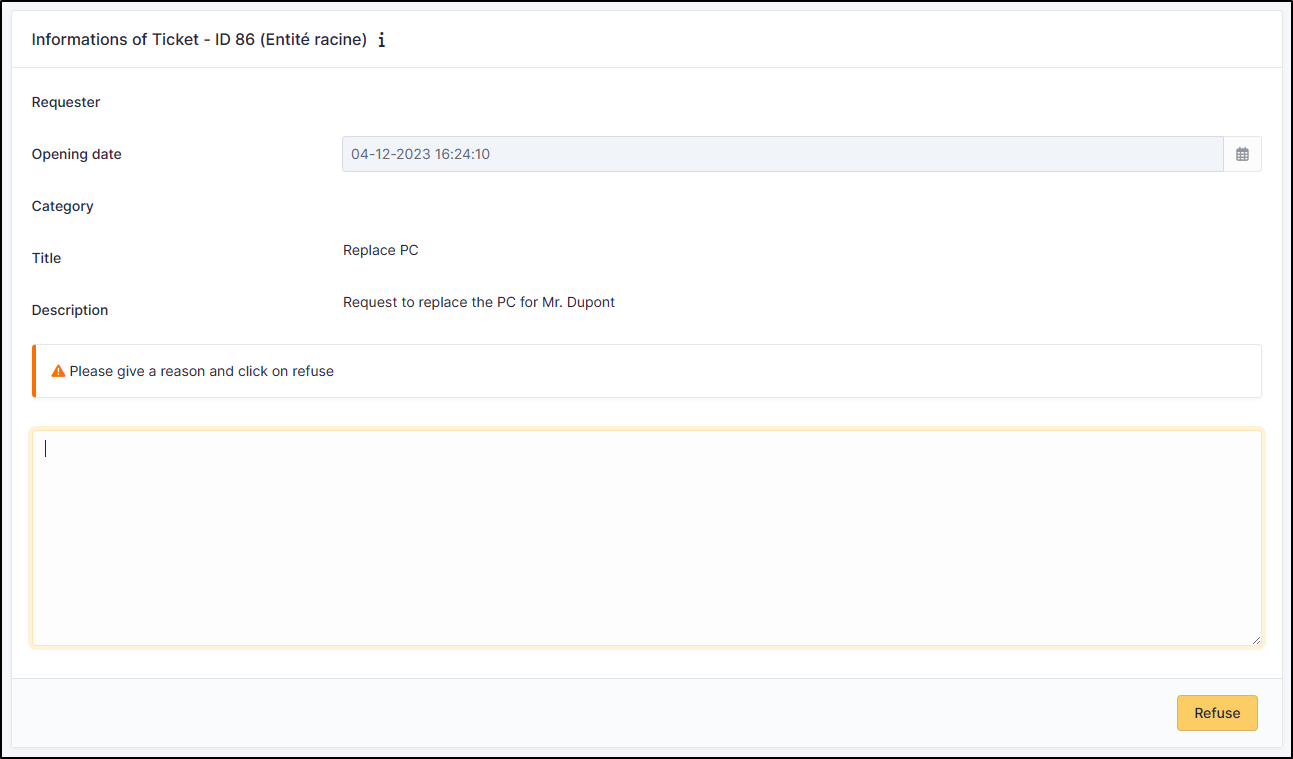Image resolution: width=1293 pixels, height=759 pixels.
Task: Click empty footer area left of Refuse
Action: pos(600,713)
